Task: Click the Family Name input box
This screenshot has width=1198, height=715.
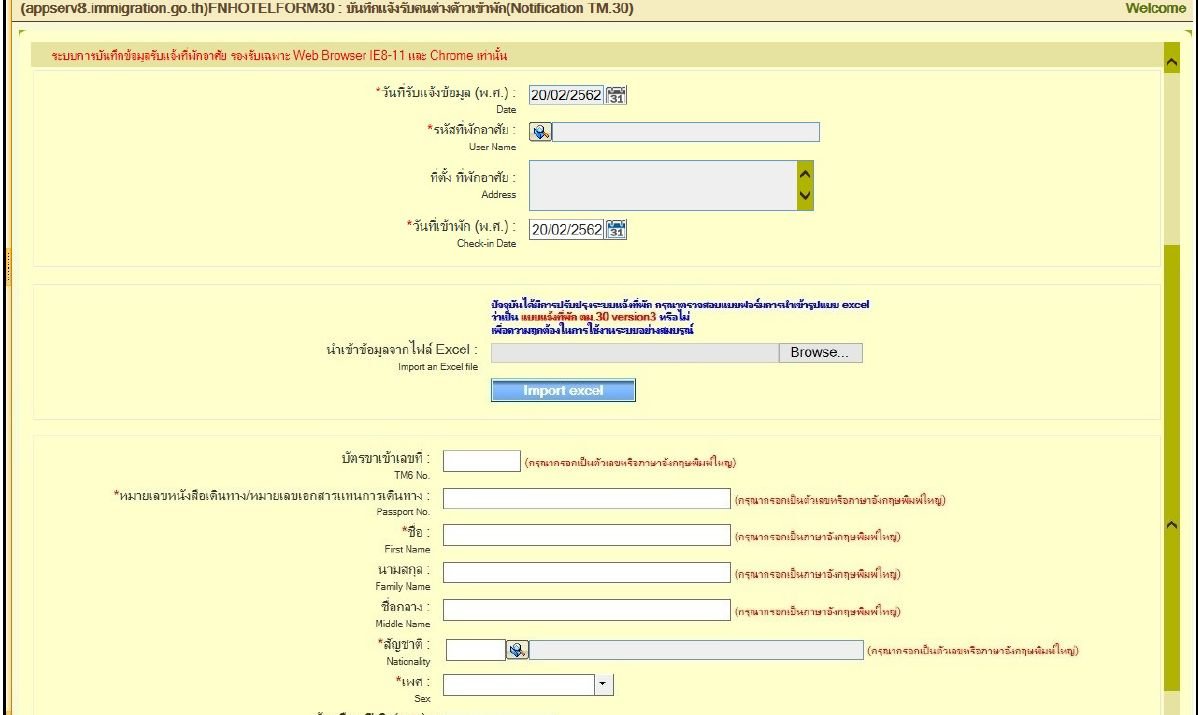Action: [587, 573]
